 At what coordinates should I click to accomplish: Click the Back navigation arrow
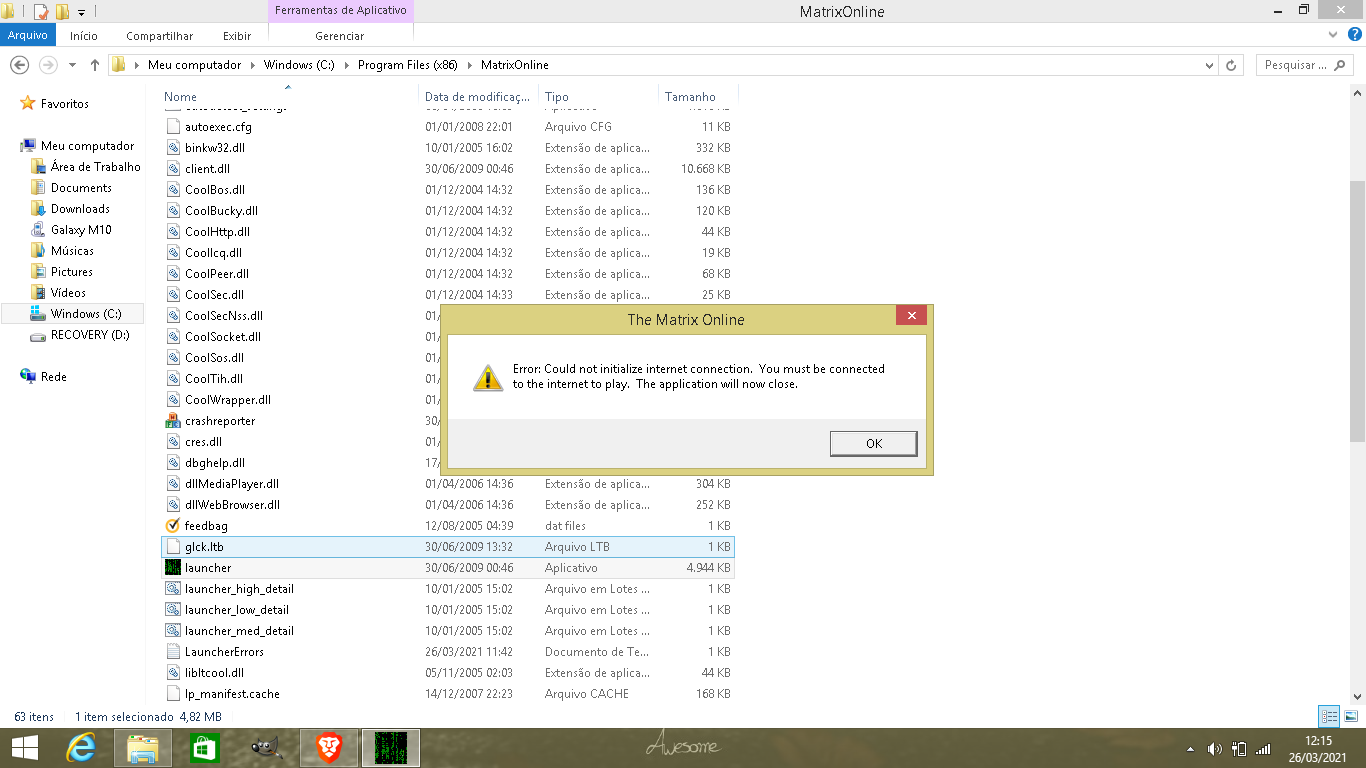(x=18, y=65)
